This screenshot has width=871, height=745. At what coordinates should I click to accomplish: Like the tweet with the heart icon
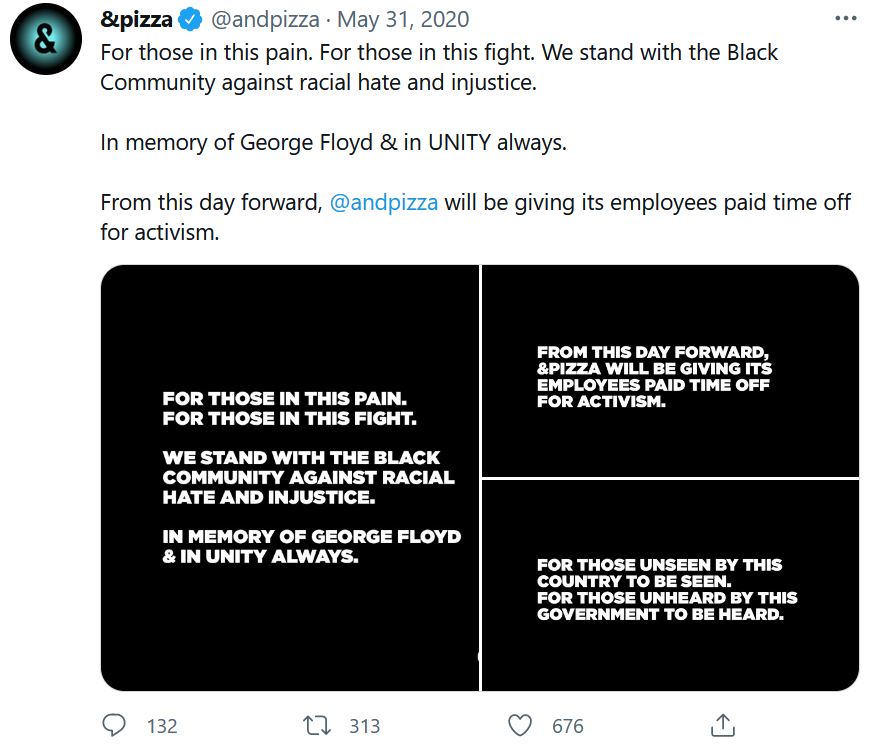point(520,725)
